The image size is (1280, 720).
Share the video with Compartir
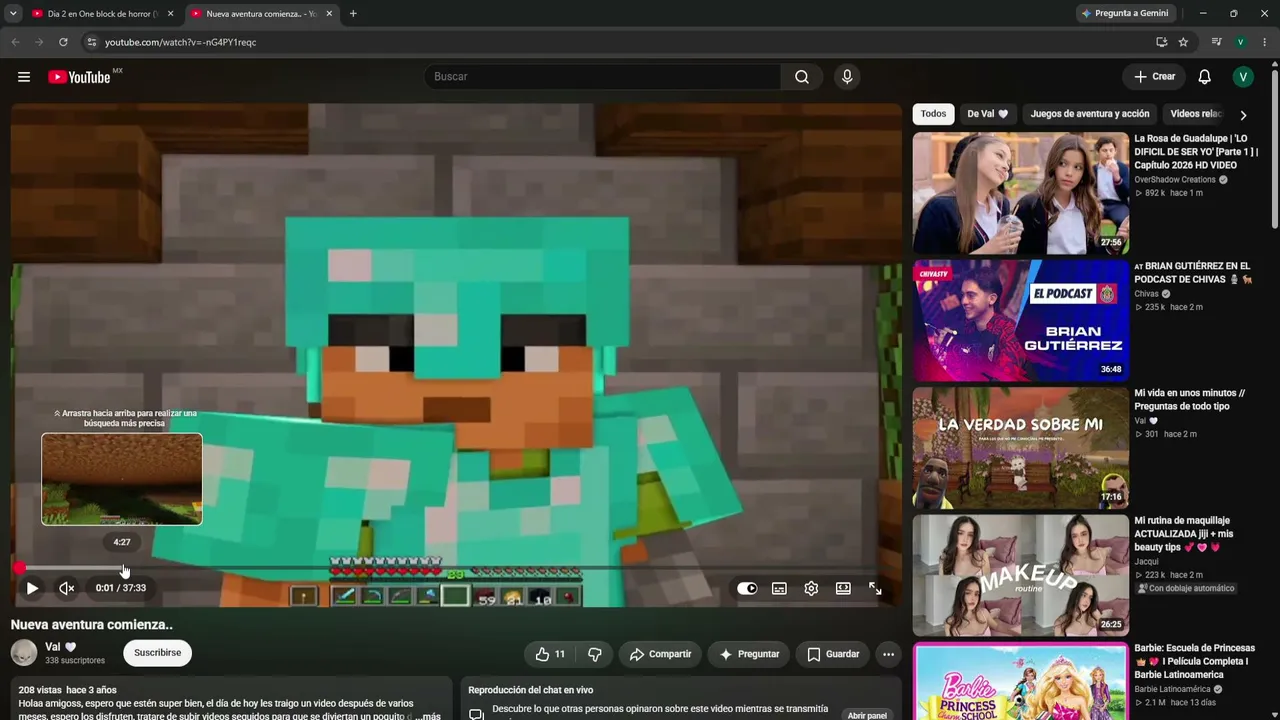coord(660,654)
